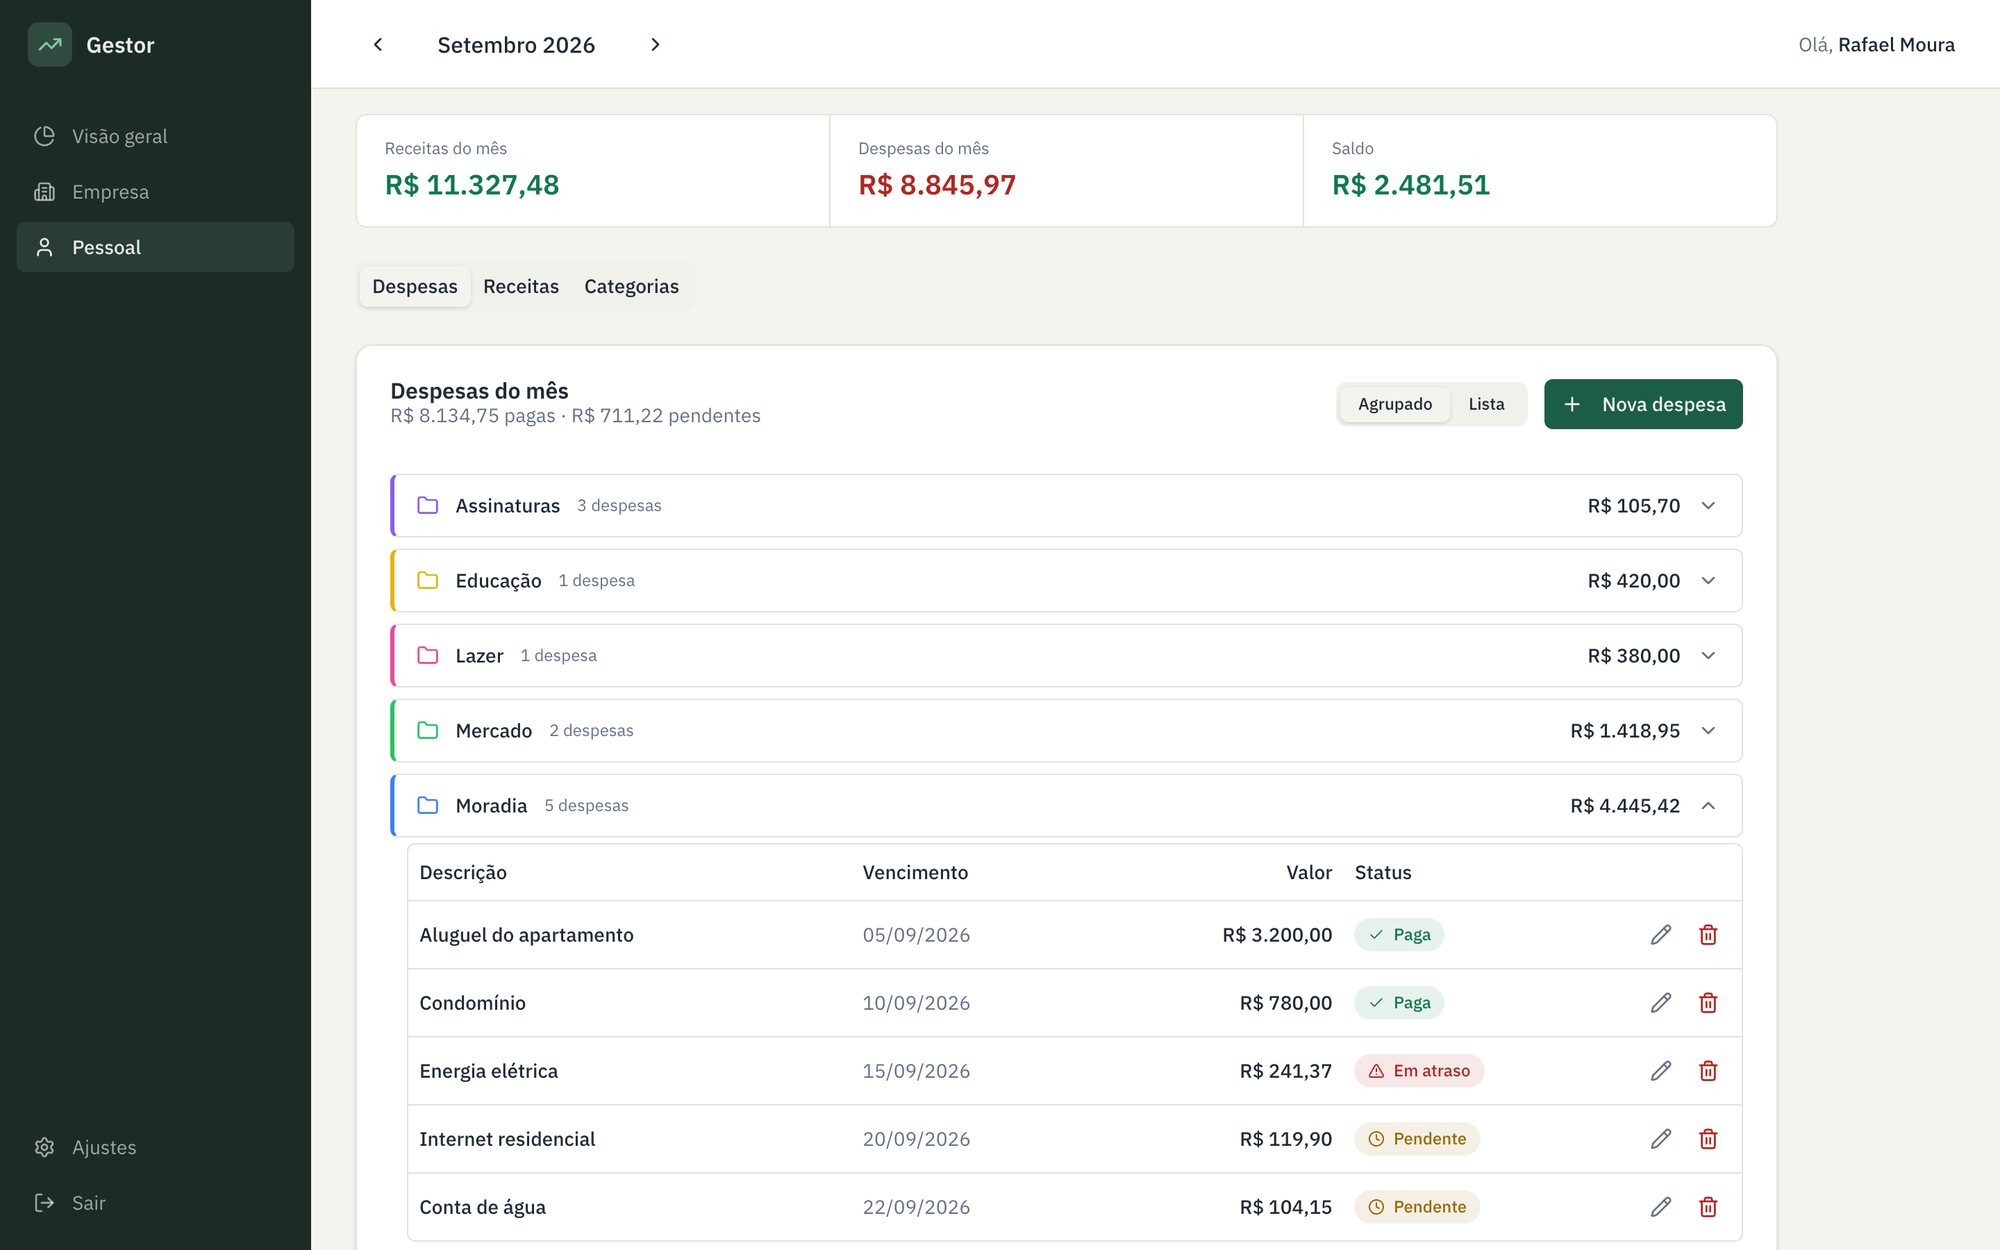This screenshot has height=1250, width=2000.
Task: Click Pendente status of Internet residencial
Action: 1417,1139
